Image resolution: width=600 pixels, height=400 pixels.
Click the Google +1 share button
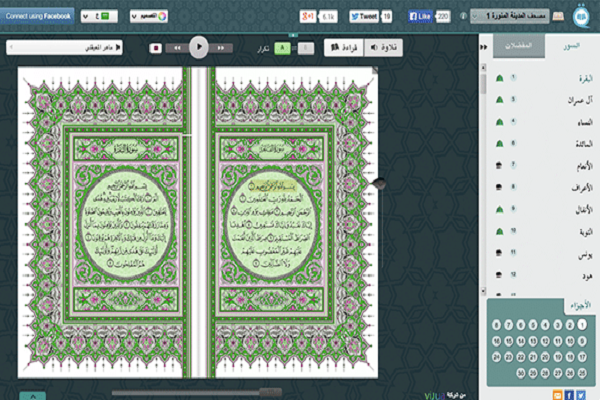tap(309, 17)
